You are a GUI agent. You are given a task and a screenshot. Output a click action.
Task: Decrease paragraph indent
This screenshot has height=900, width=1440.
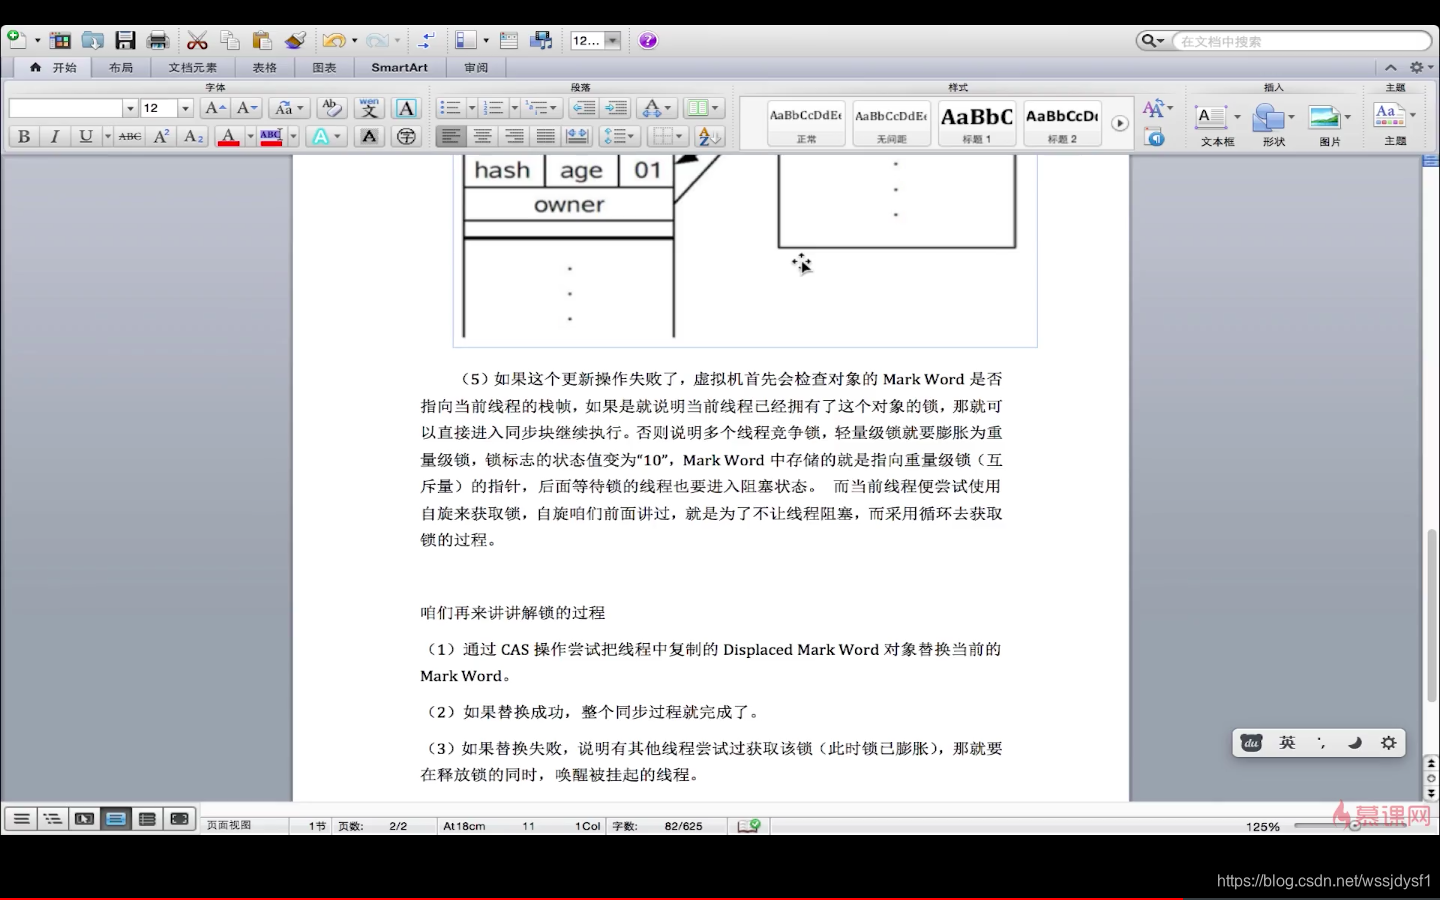(584, 108)
